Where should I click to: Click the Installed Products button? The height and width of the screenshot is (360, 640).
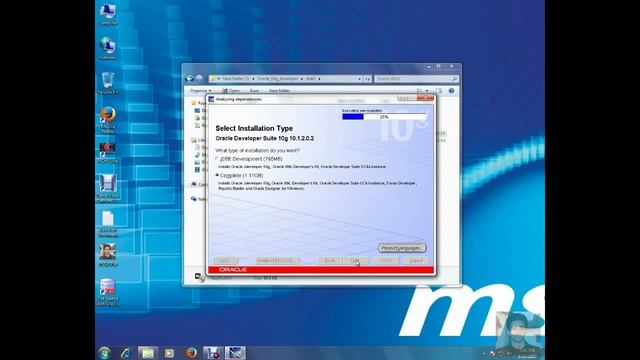[x=277, y=260]
